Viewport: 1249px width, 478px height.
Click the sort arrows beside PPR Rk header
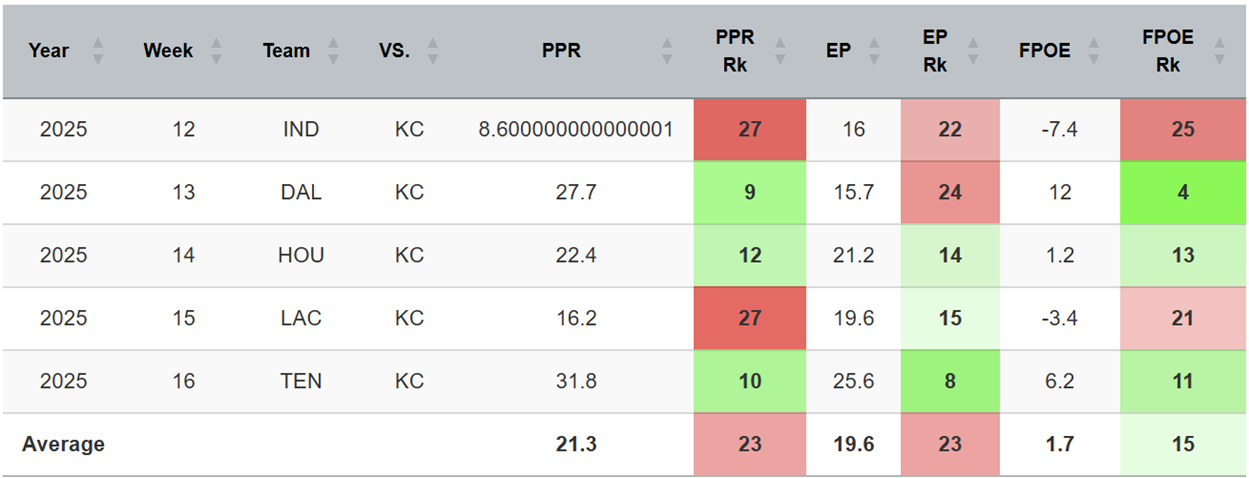click(780, 51)
